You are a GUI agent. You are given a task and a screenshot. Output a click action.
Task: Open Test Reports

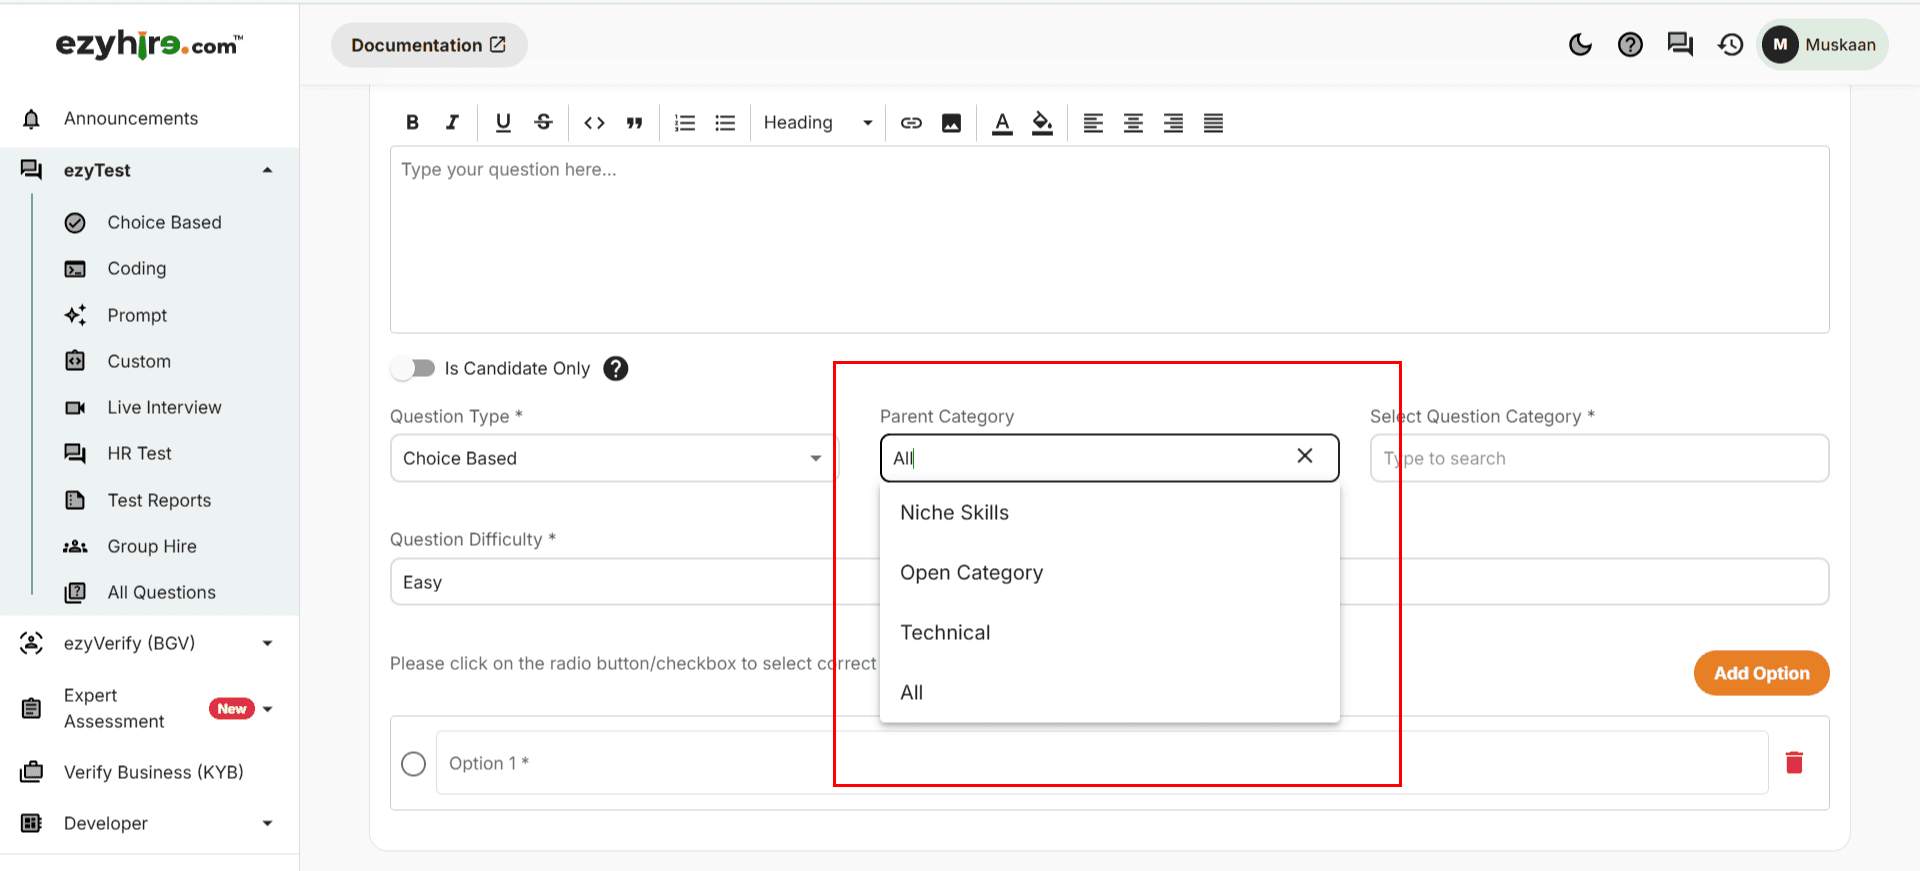click(x=160, y=500)
